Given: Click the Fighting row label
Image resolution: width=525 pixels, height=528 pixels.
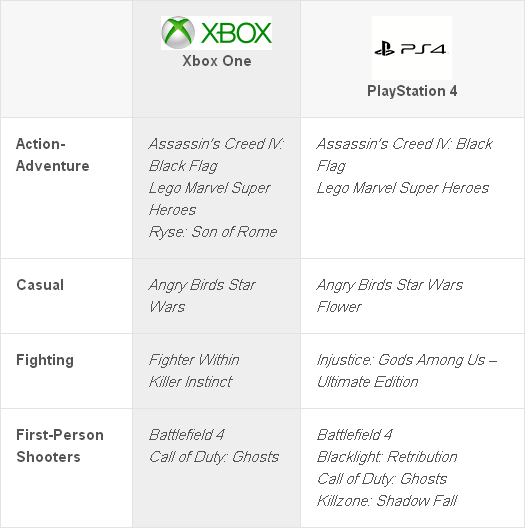Looking at the screenshot, I should [x=45, y=360].
